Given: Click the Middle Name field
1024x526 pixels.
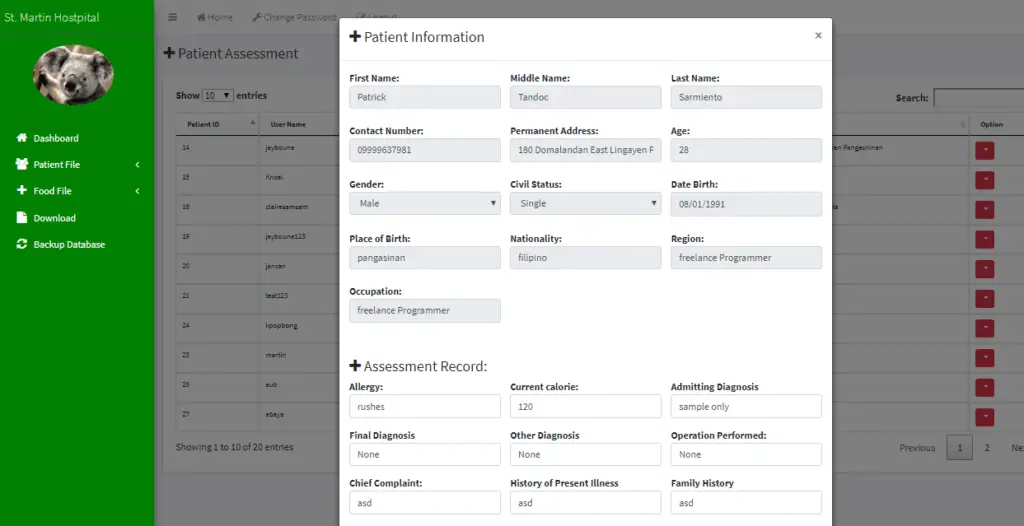Looking at the screenshot, I should coord(586,97).
